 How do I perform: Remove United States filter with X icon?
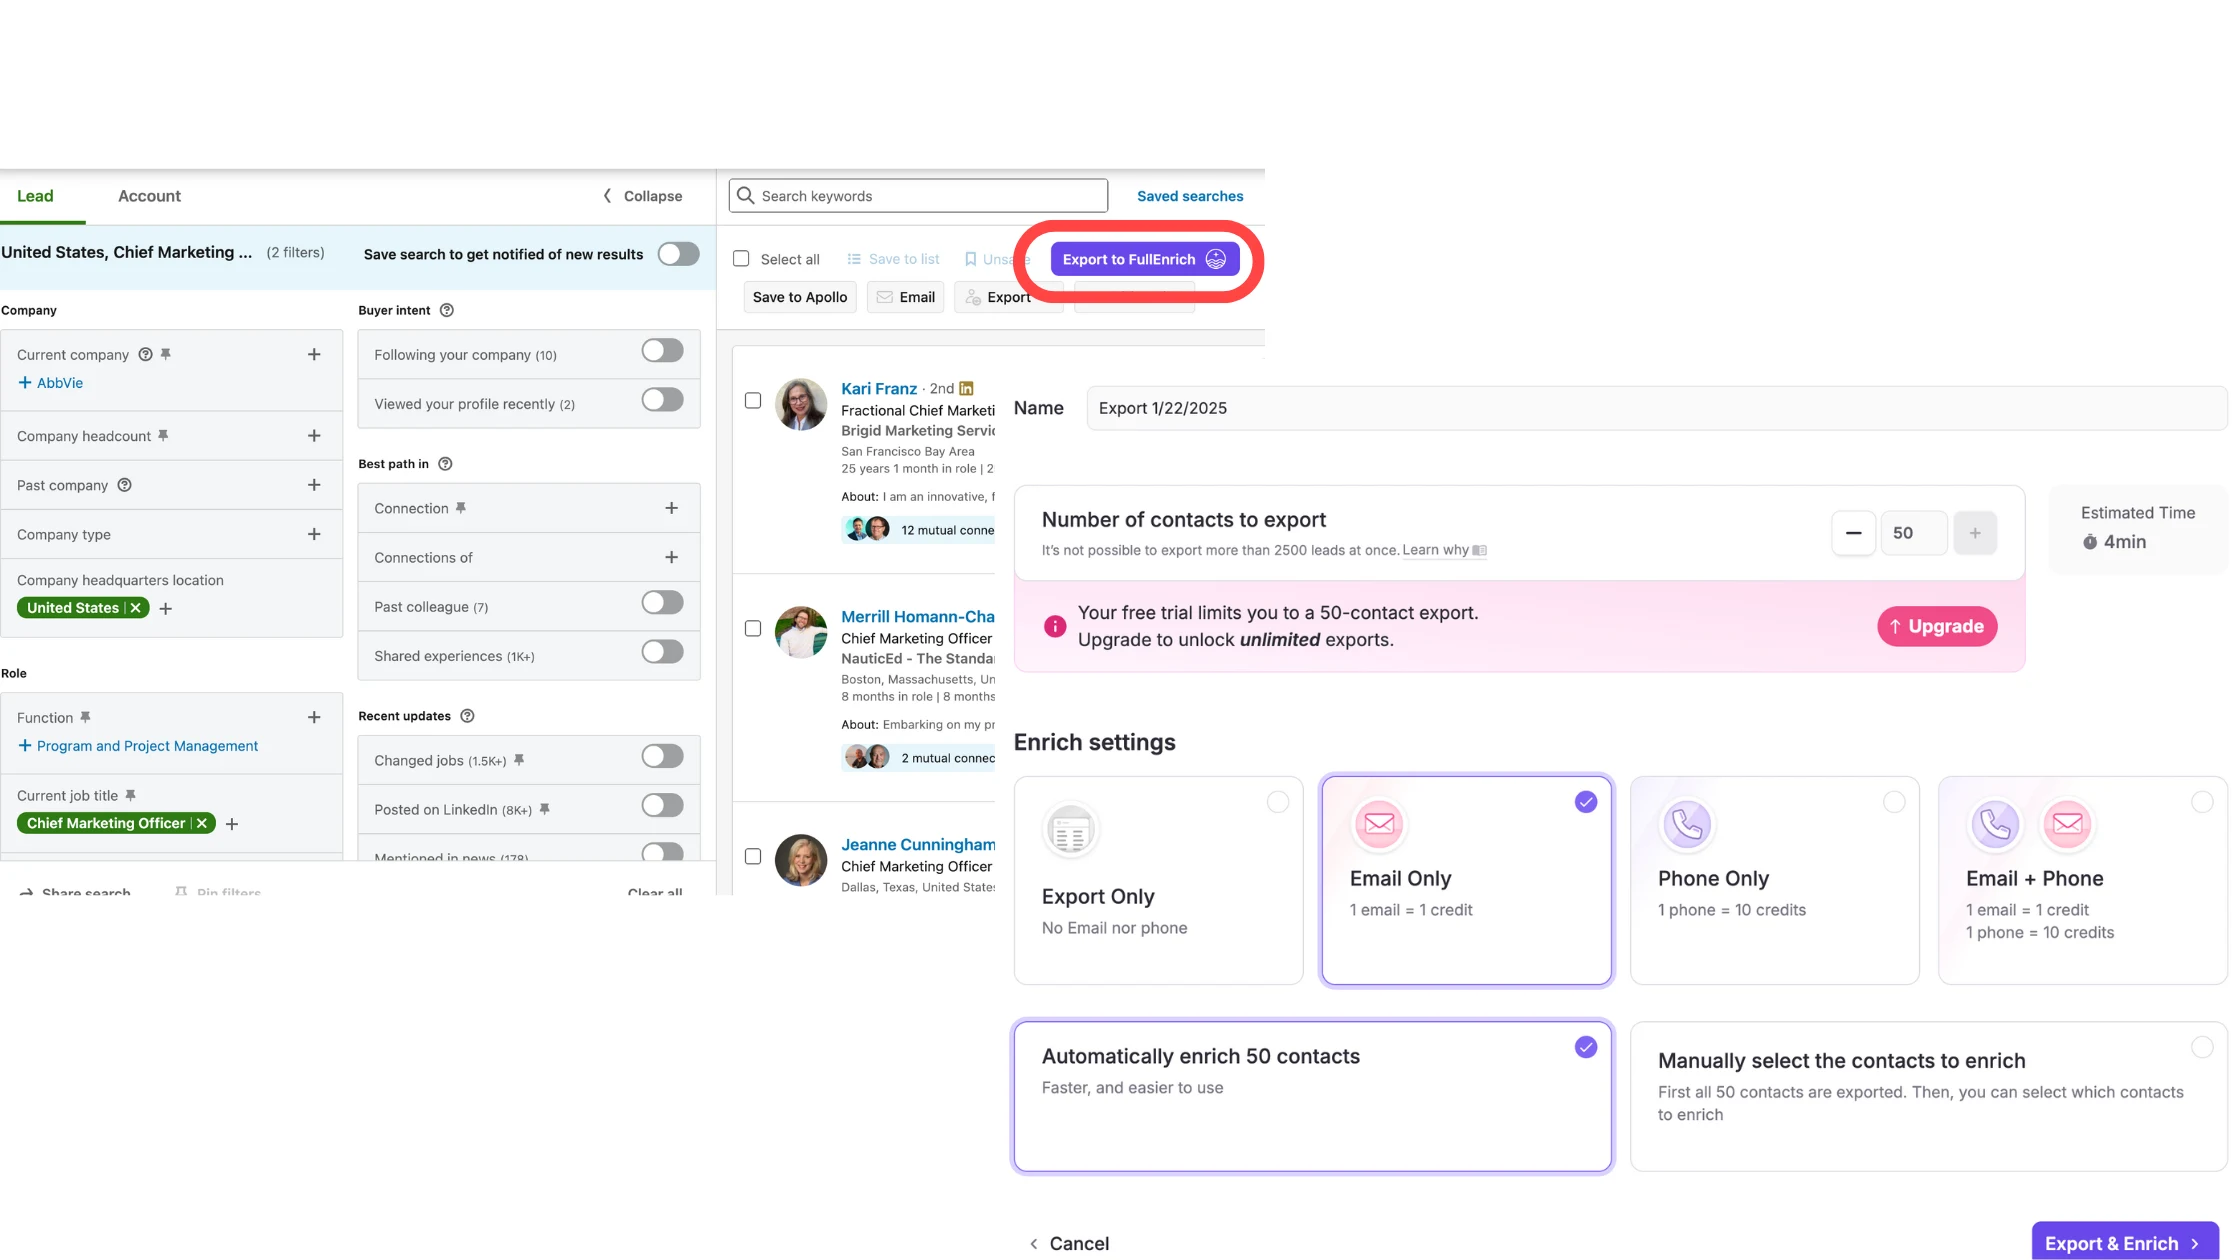tap(136, 608)
